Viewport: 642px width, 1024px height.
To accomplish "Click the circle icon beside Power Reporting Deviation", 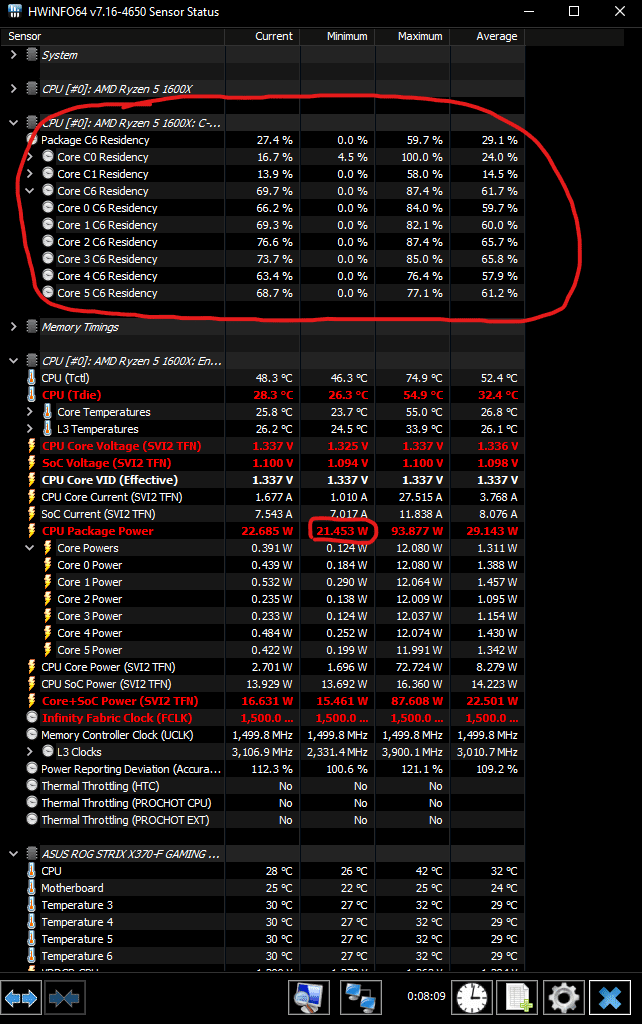I will [x=31, y=768].
